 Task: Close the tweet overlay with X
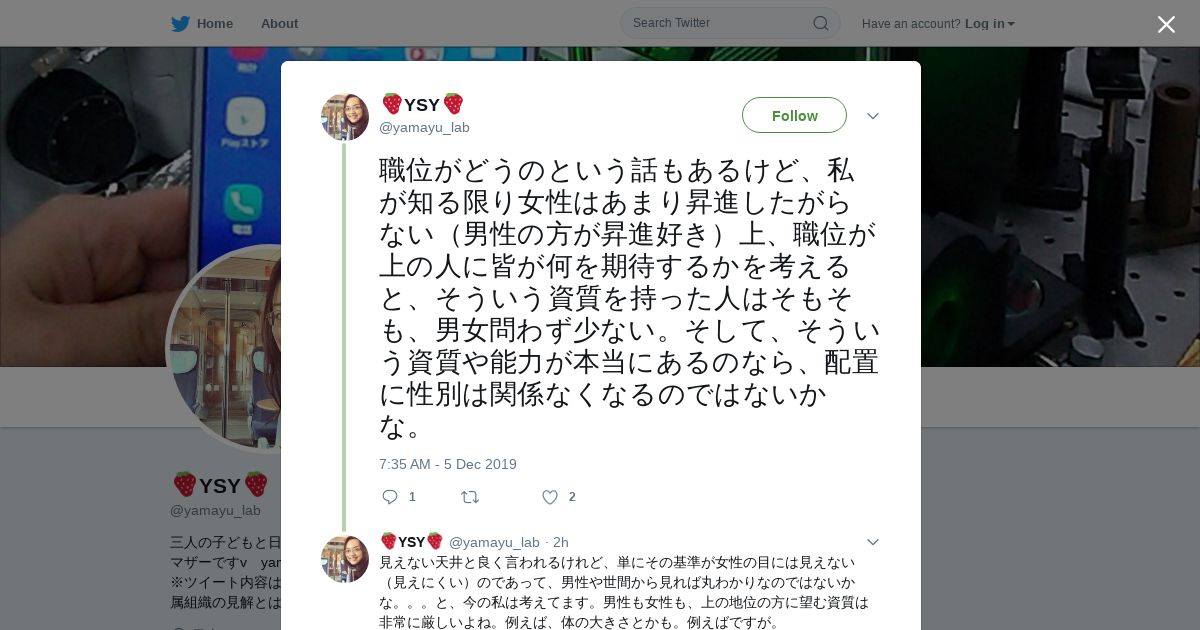(x=1166, y=24)
